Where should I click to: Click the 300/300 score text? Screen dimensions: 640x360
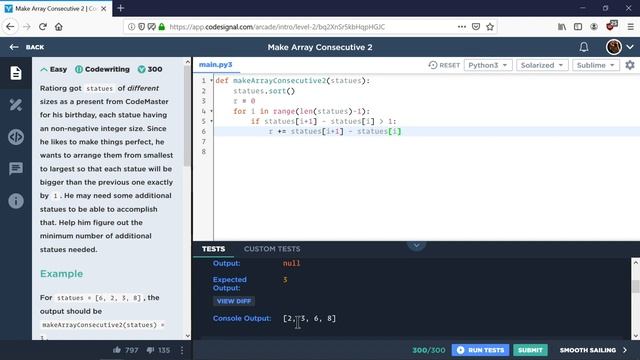pos(429,350)
